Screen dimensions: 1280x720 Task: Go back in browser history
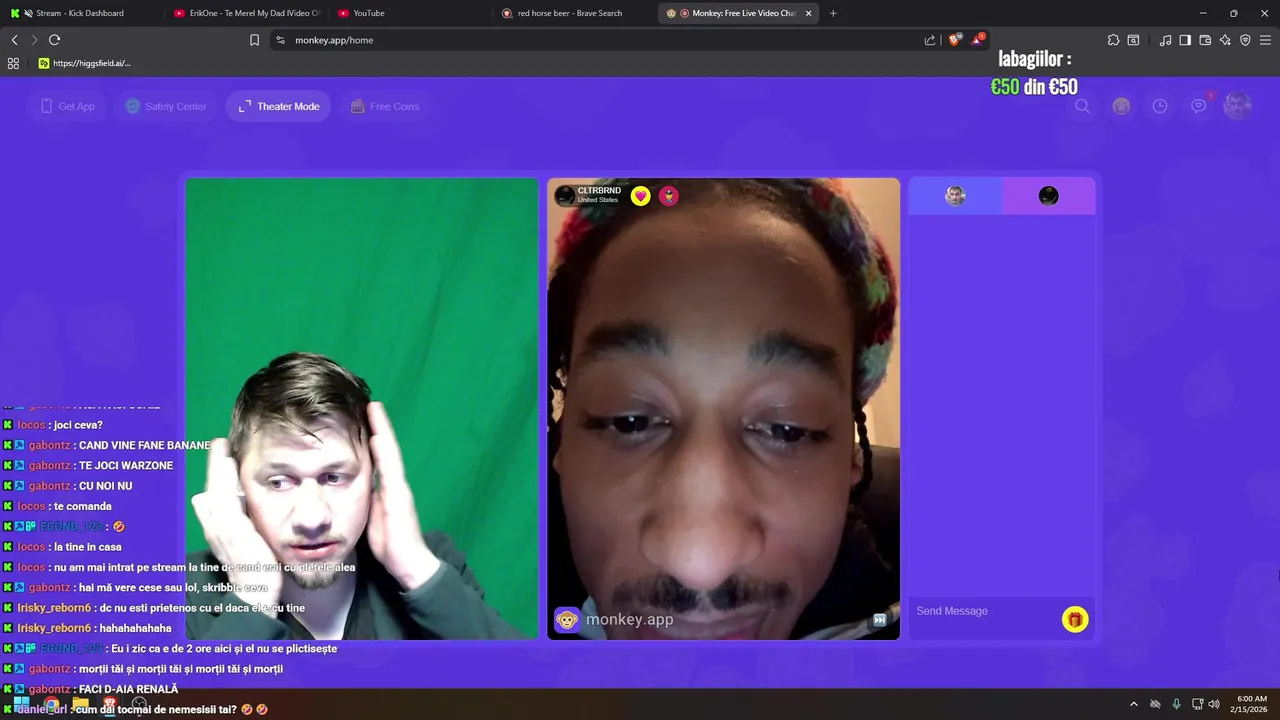[x=14, y=40]
